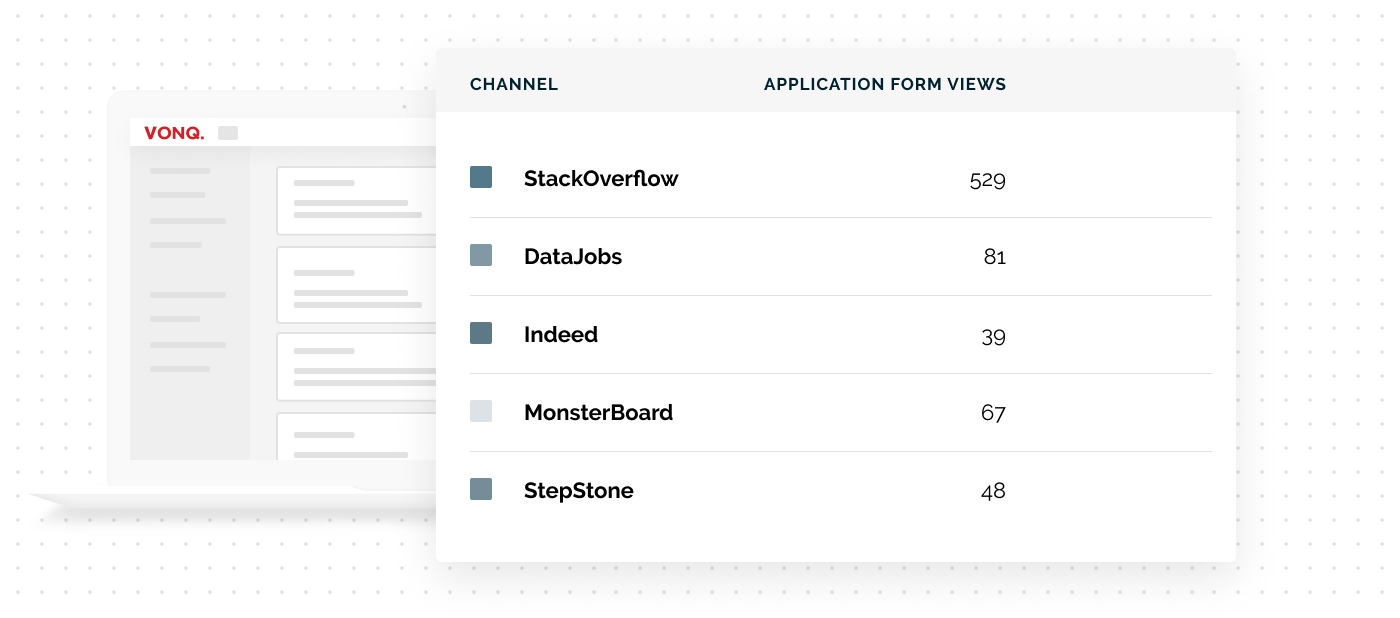Click the 81 views value
The image size is (1400, 618).
tap(994, 258)
